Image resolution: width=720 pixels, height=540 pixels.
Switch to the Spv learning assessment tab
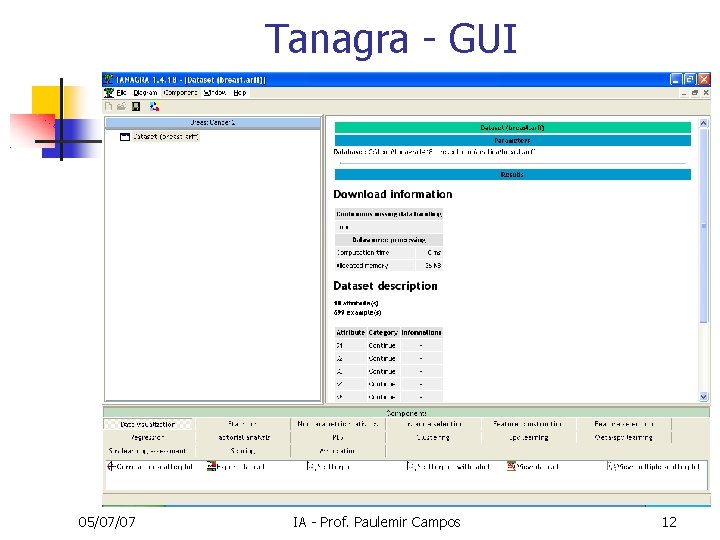click(x=148, y=451)
